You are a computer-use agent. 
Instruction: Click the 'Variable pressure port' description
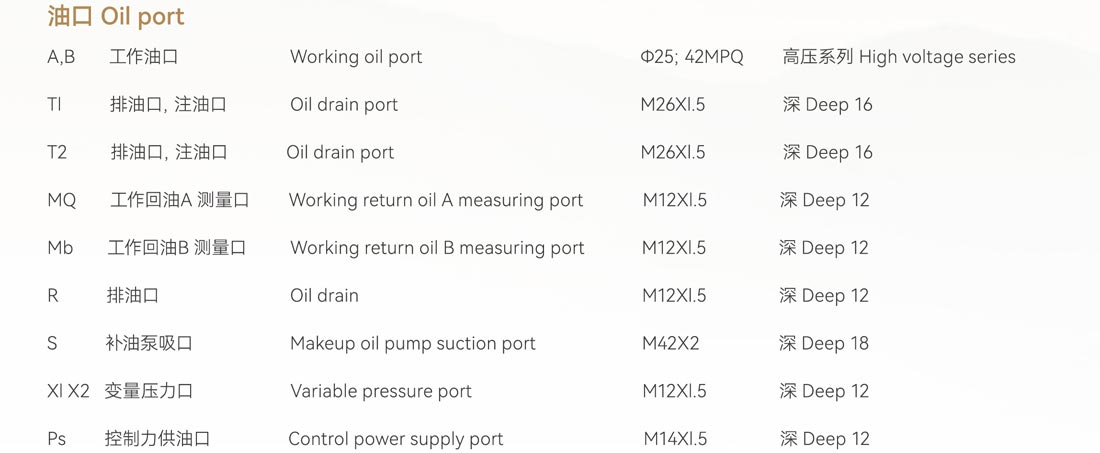(381, 391)
